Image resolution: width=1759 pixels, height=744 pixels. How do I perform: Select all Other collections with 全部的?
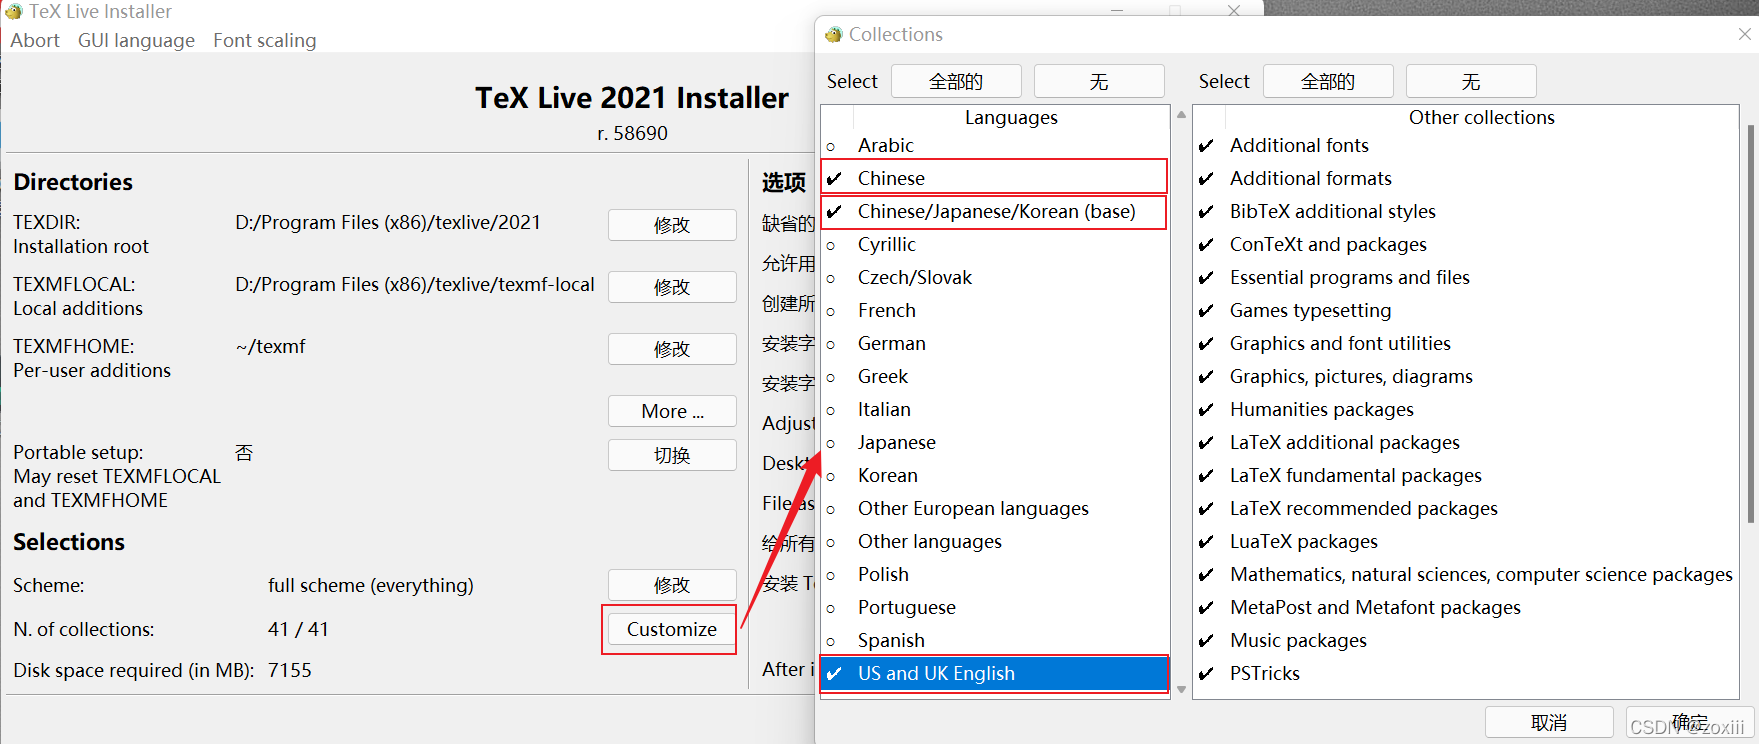click(1328, 81)
